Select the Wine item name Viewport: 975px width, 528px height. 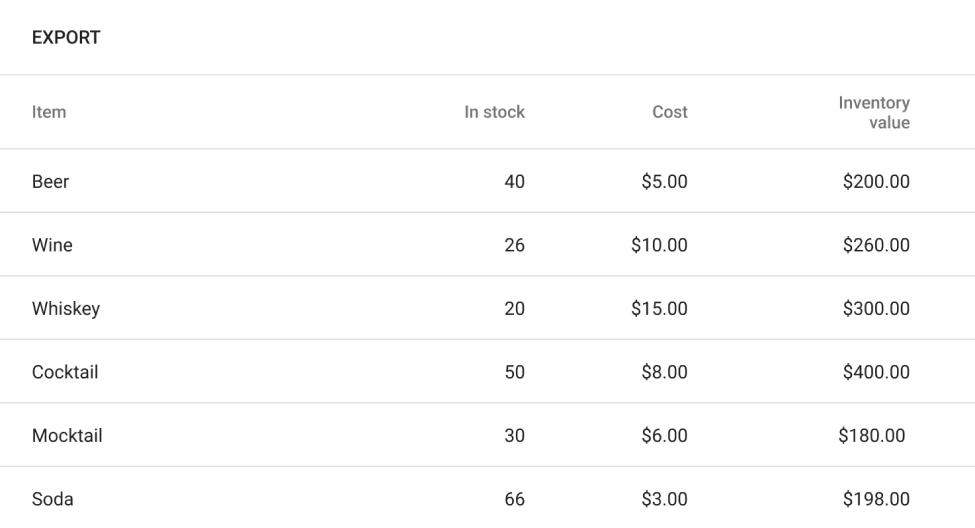click(x=52, y=245)
